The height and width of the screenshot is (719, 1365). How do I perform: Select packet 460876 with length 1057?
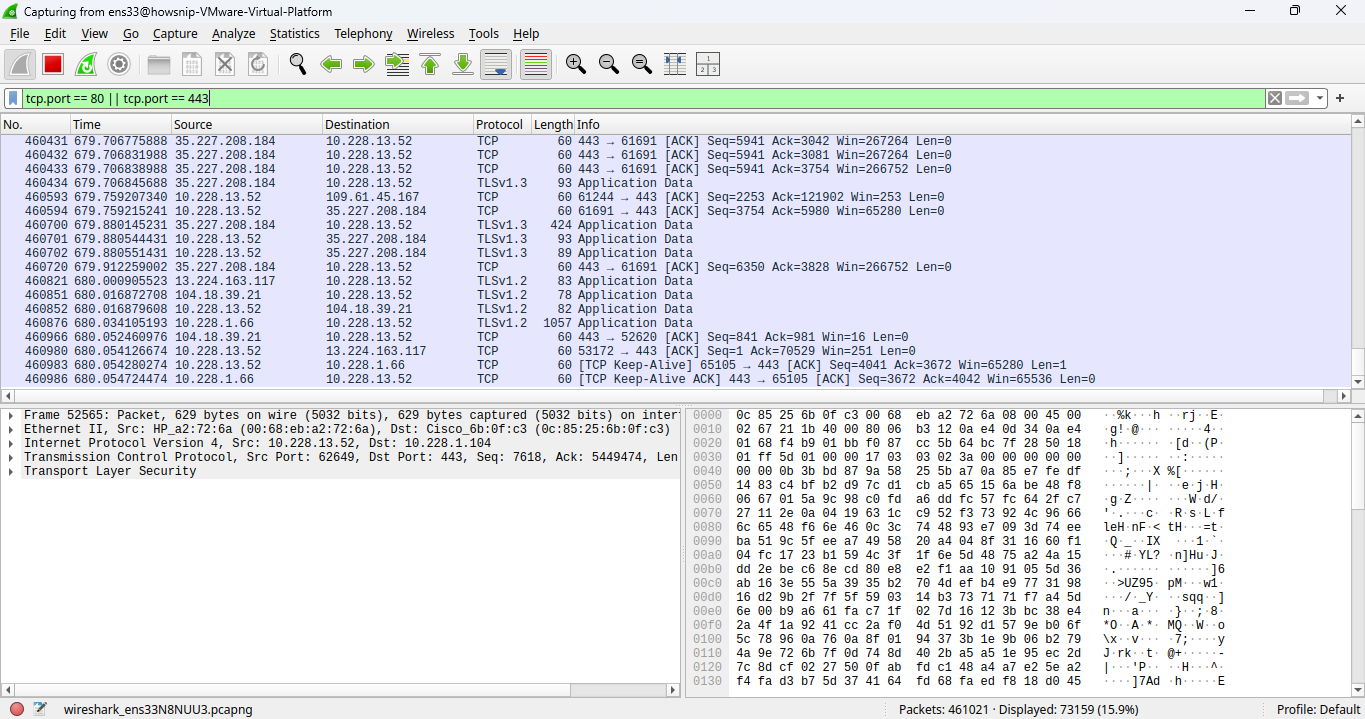pos(675,323)
